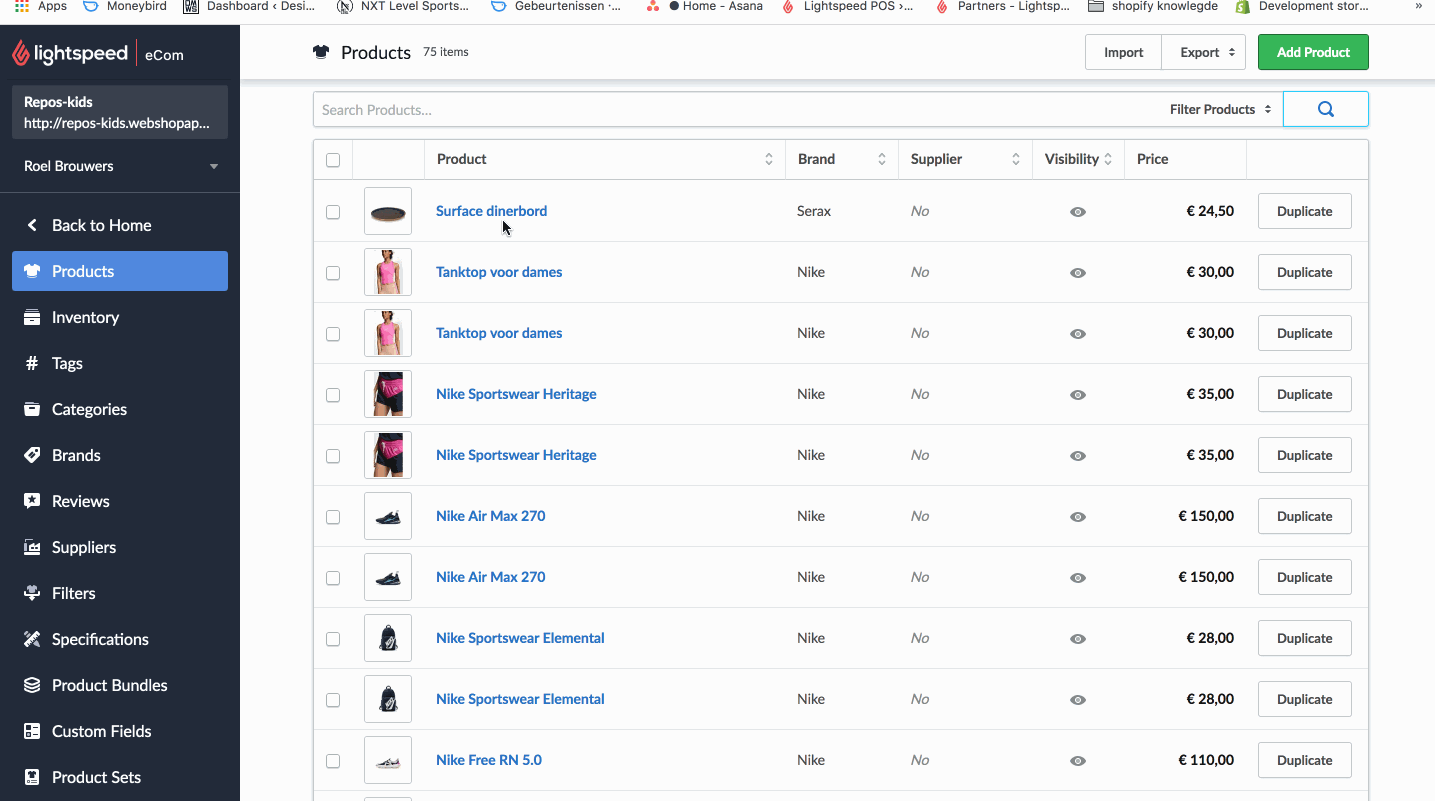This screenshot has height=801, width=1435.
Task: Open the NXT Level Sports bookmark
Action: pos(403,6)
